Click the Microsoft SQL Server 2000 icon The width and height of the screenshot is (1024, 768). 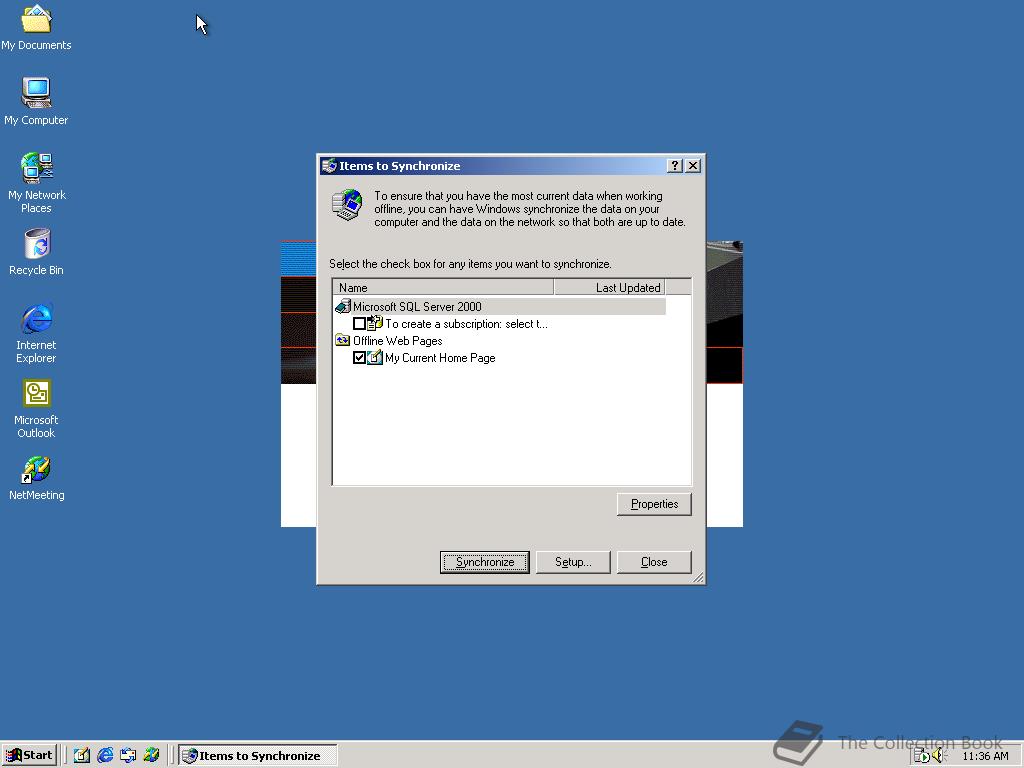343,306
